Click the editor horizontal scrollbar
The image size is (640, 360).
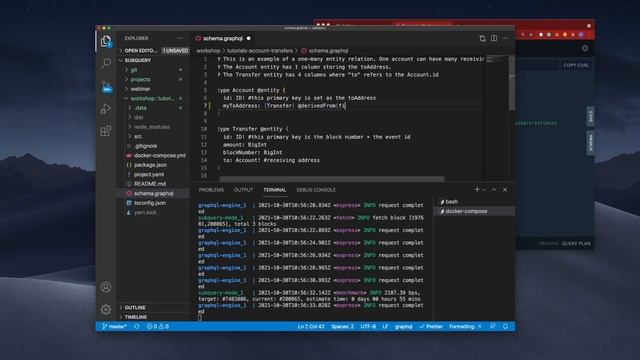tap(332, 179)
